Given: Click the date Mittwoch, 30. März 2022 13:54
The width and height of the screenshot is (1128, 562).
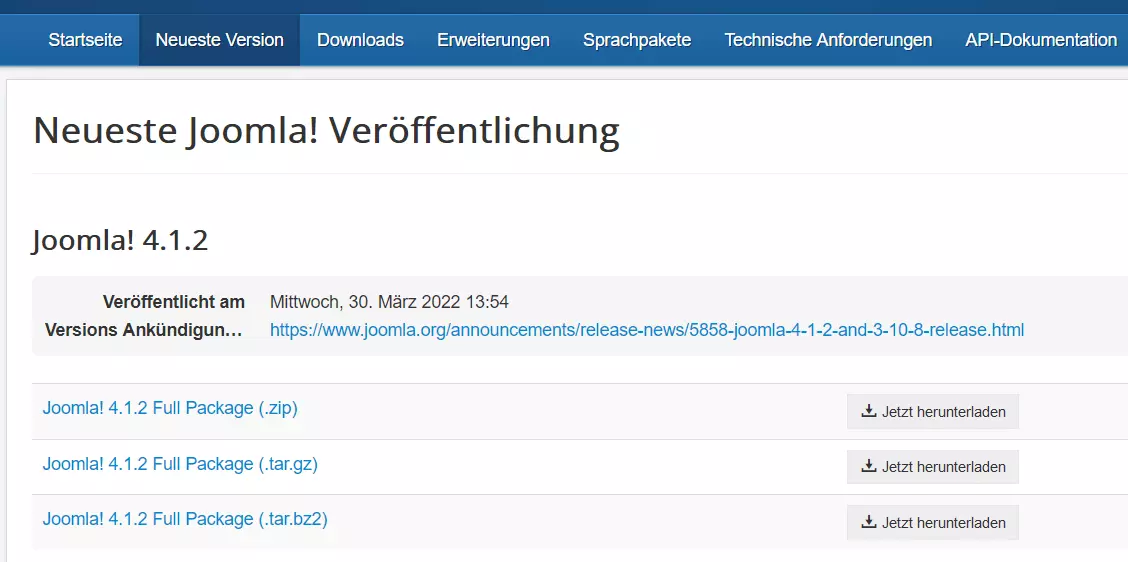Looking at the screenshot, I should [389, 302].
